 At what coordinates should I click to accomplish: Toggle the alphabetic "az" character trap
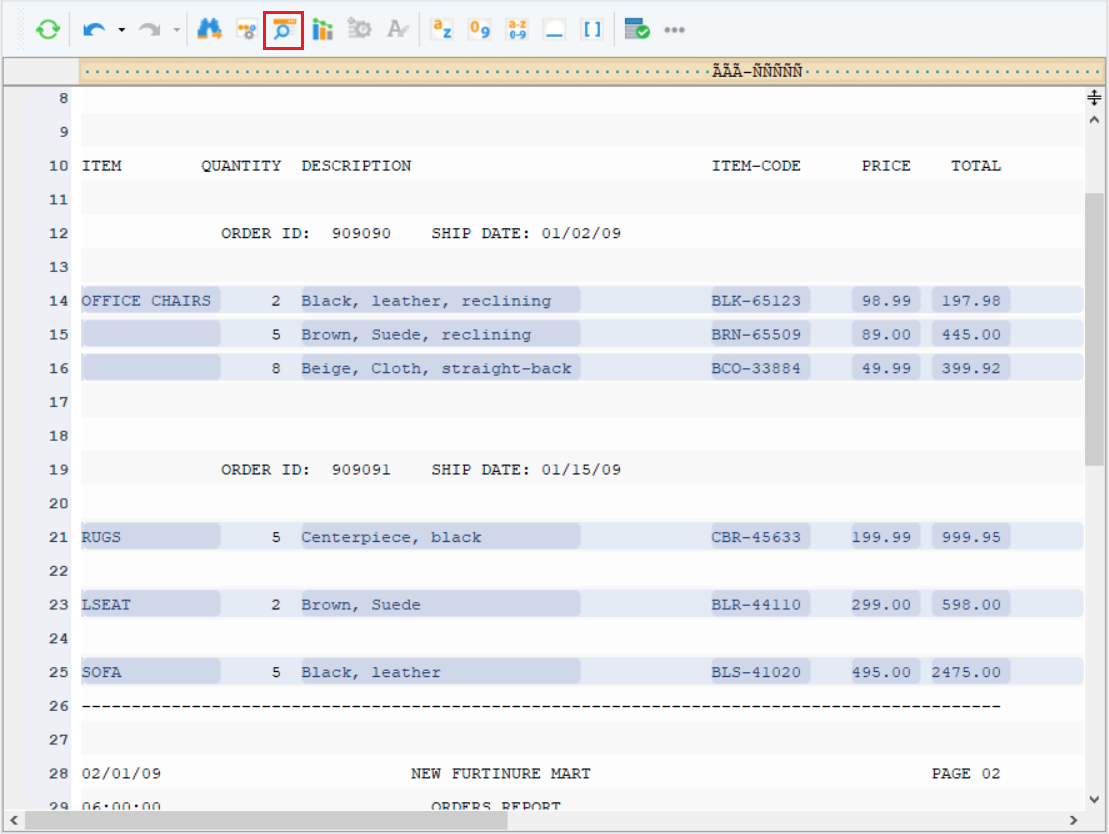click(442, 30)
